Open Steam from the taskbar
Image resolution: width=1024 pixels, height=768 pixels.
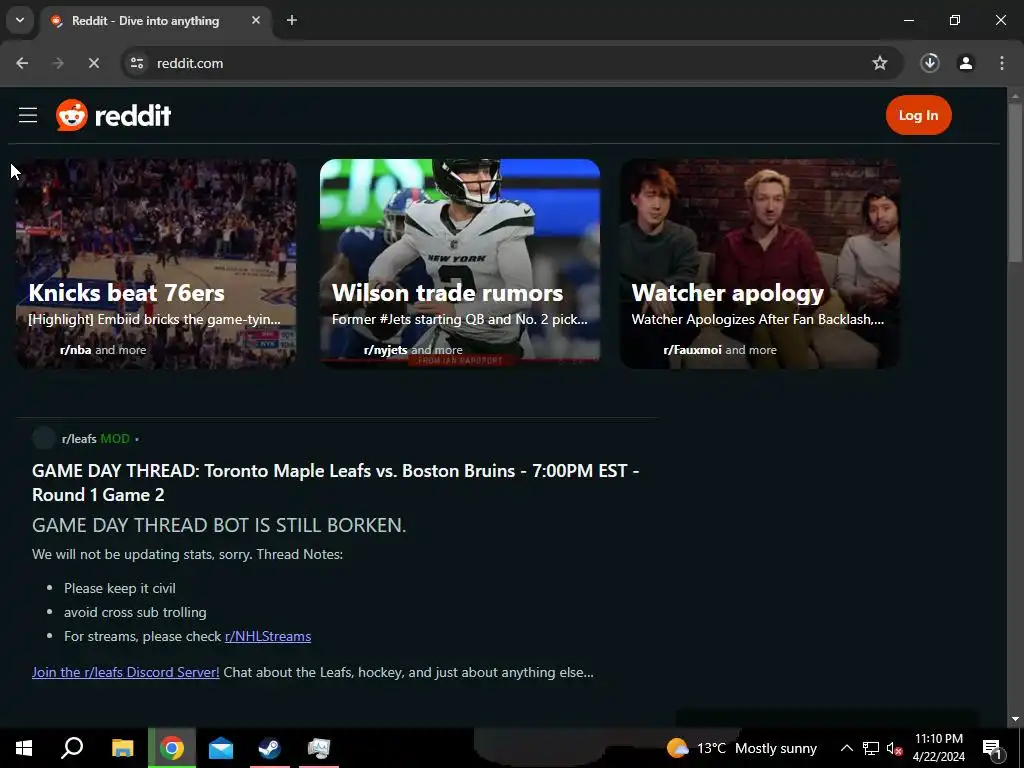tap(270, 748)
